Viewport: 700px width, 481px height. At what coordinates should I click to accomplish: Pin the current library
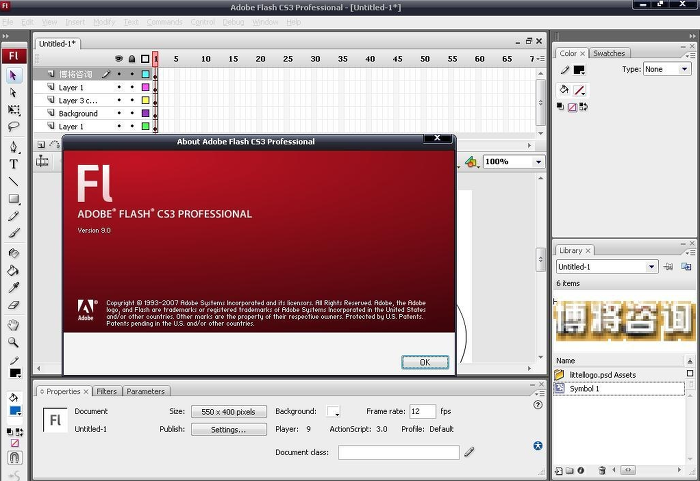[668, 267]
